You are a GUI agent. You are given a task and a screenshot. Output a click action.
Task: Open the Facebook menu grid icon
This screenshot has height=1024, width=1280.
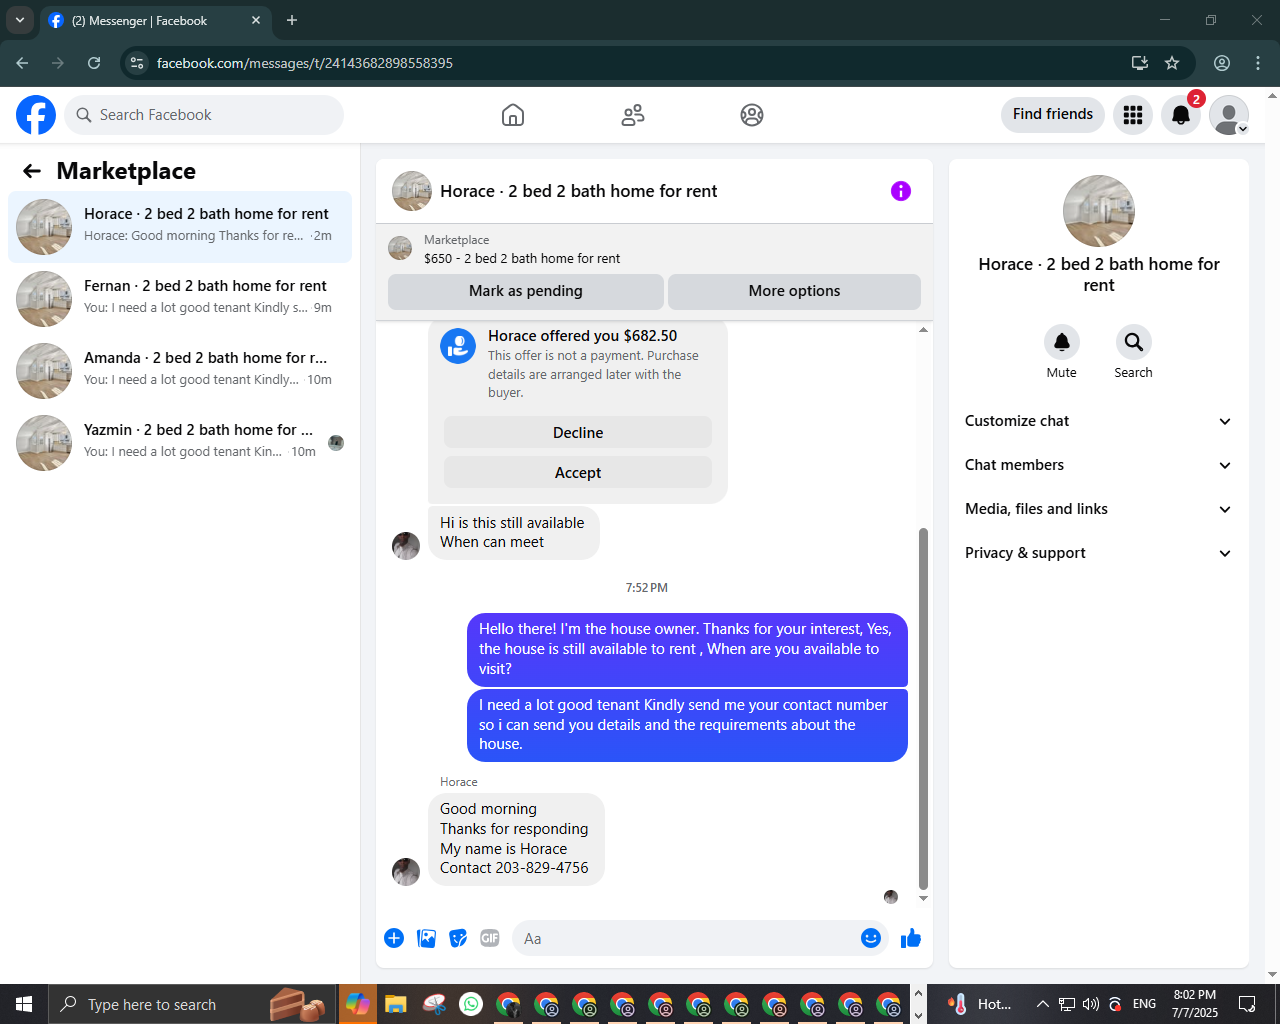pyautogui.click(x=1133, y=115)
